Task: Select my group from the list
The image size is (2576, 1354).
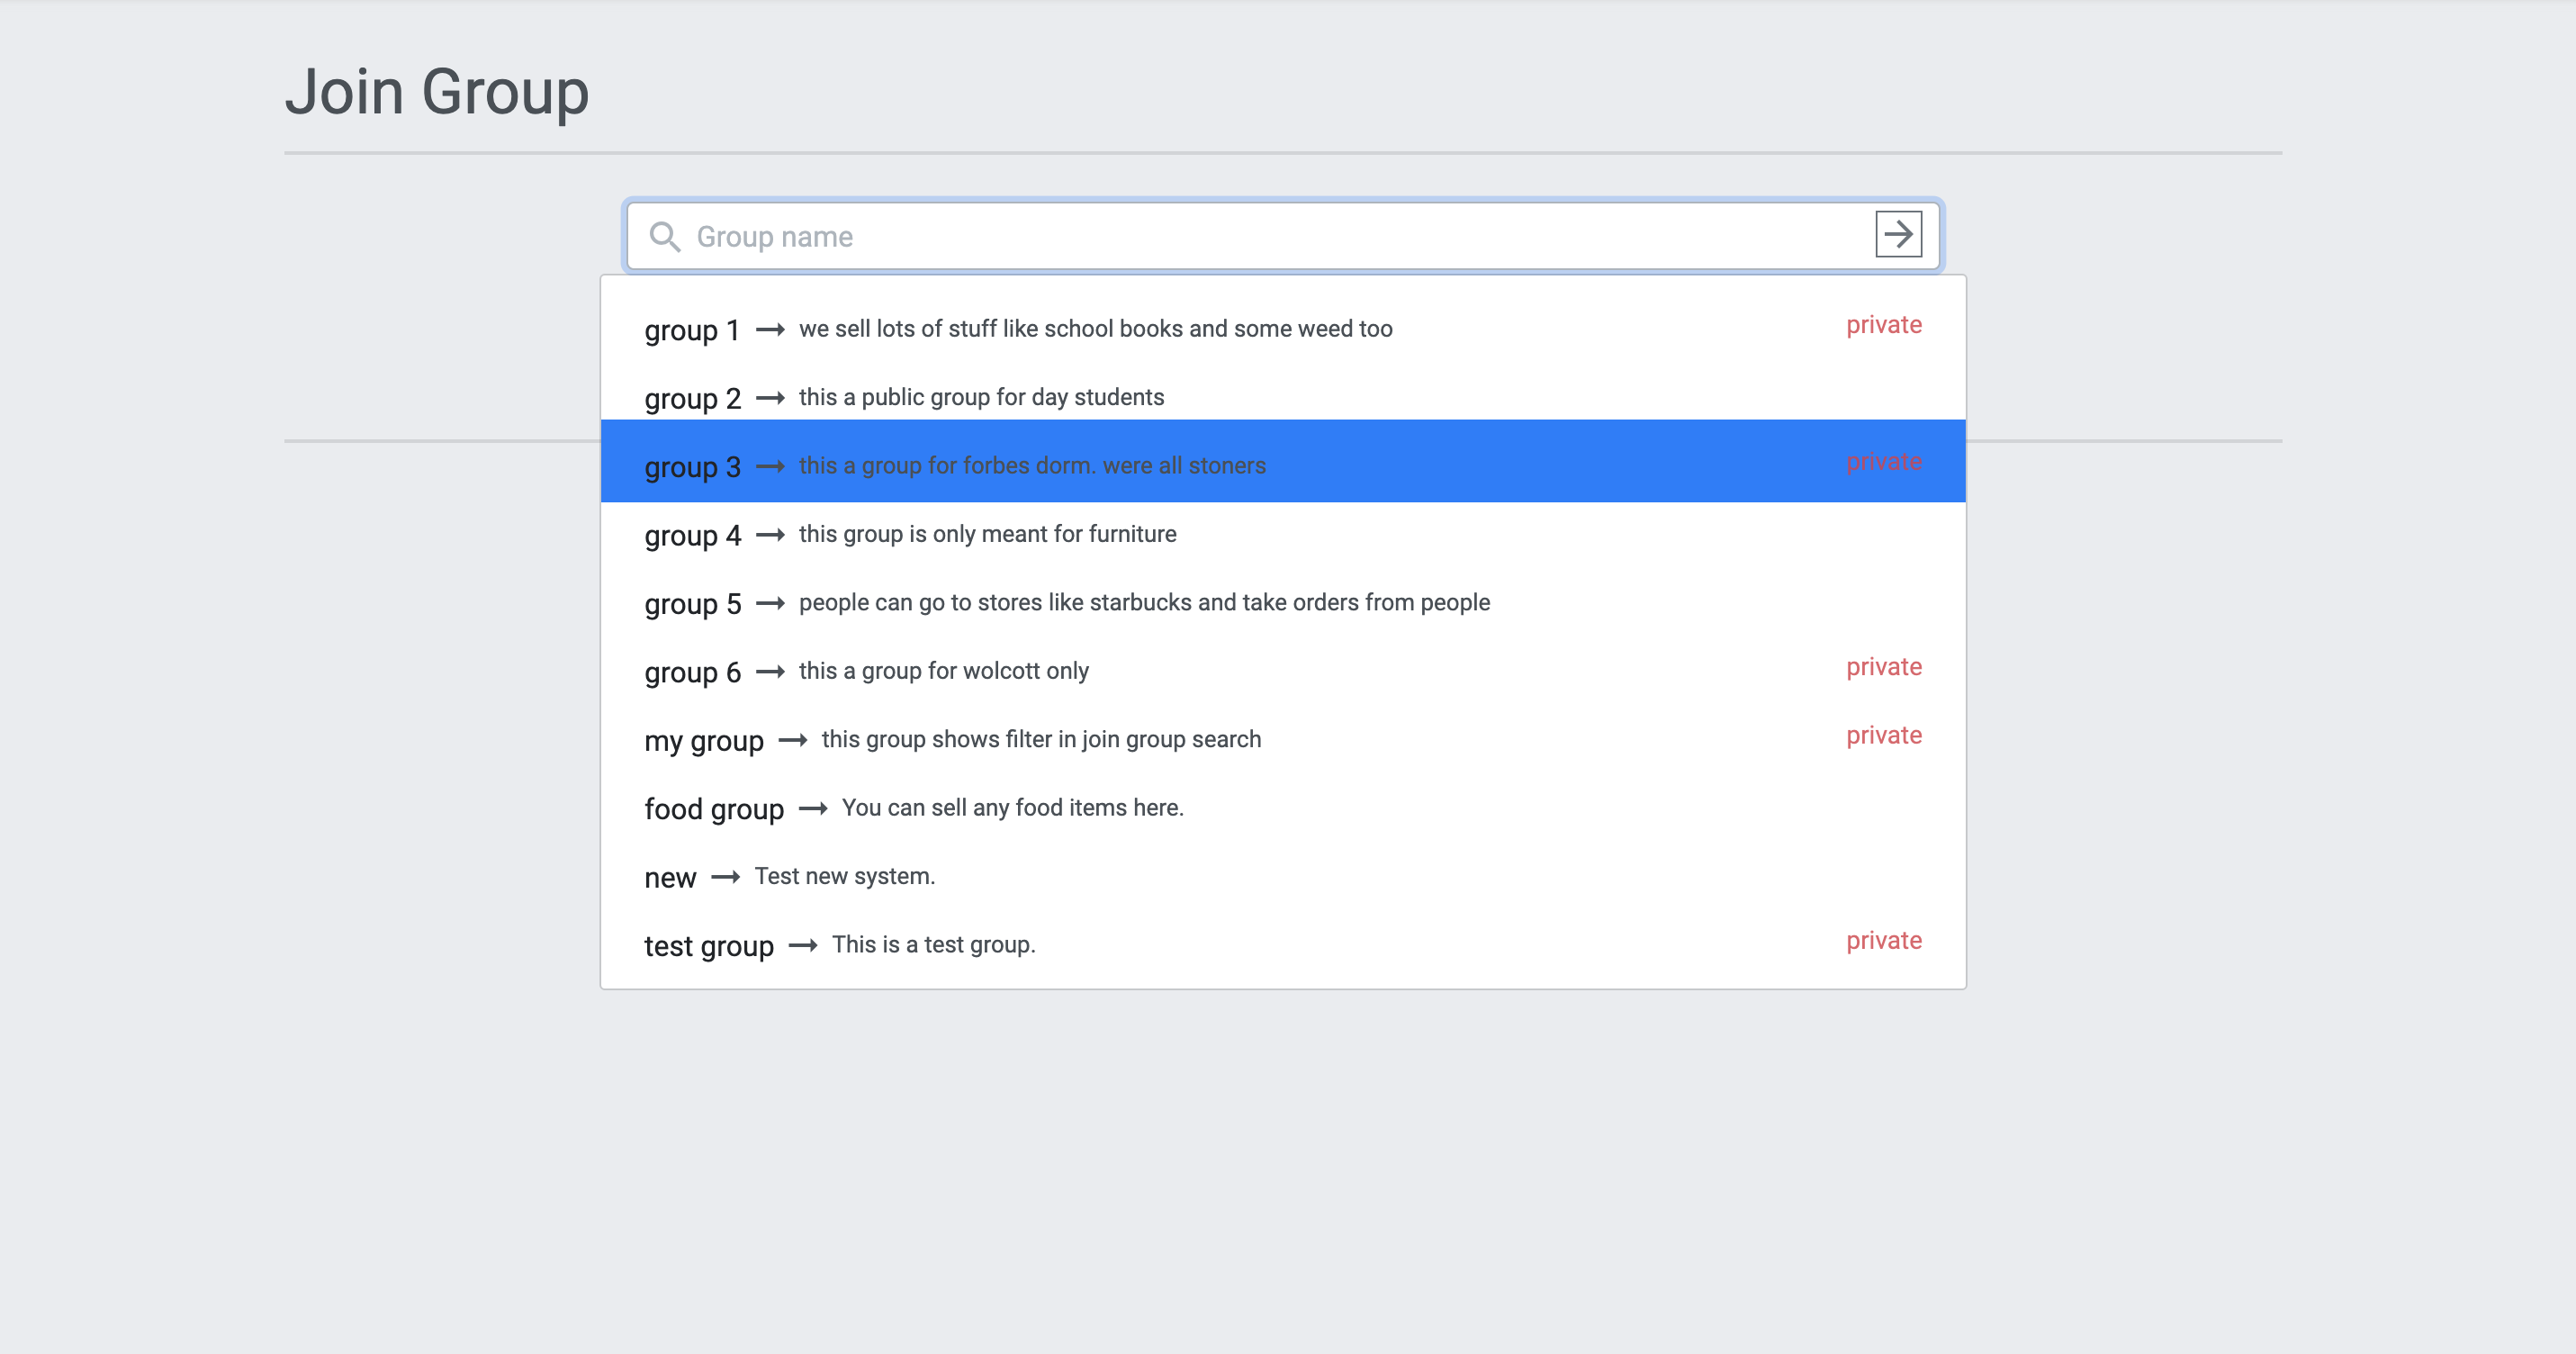Action: (x=1283, y=740)
